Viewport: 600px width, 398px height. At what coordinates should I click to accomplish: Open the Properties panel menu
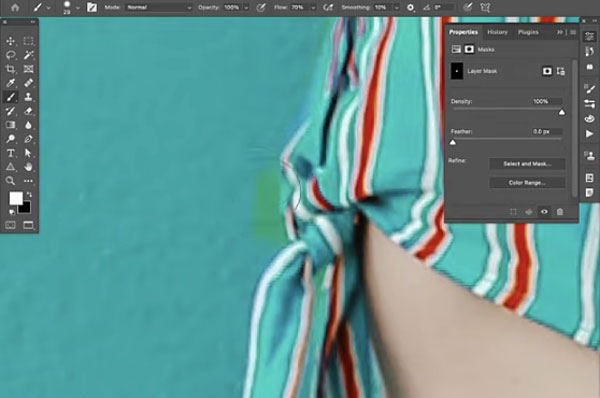pos(573,32)
